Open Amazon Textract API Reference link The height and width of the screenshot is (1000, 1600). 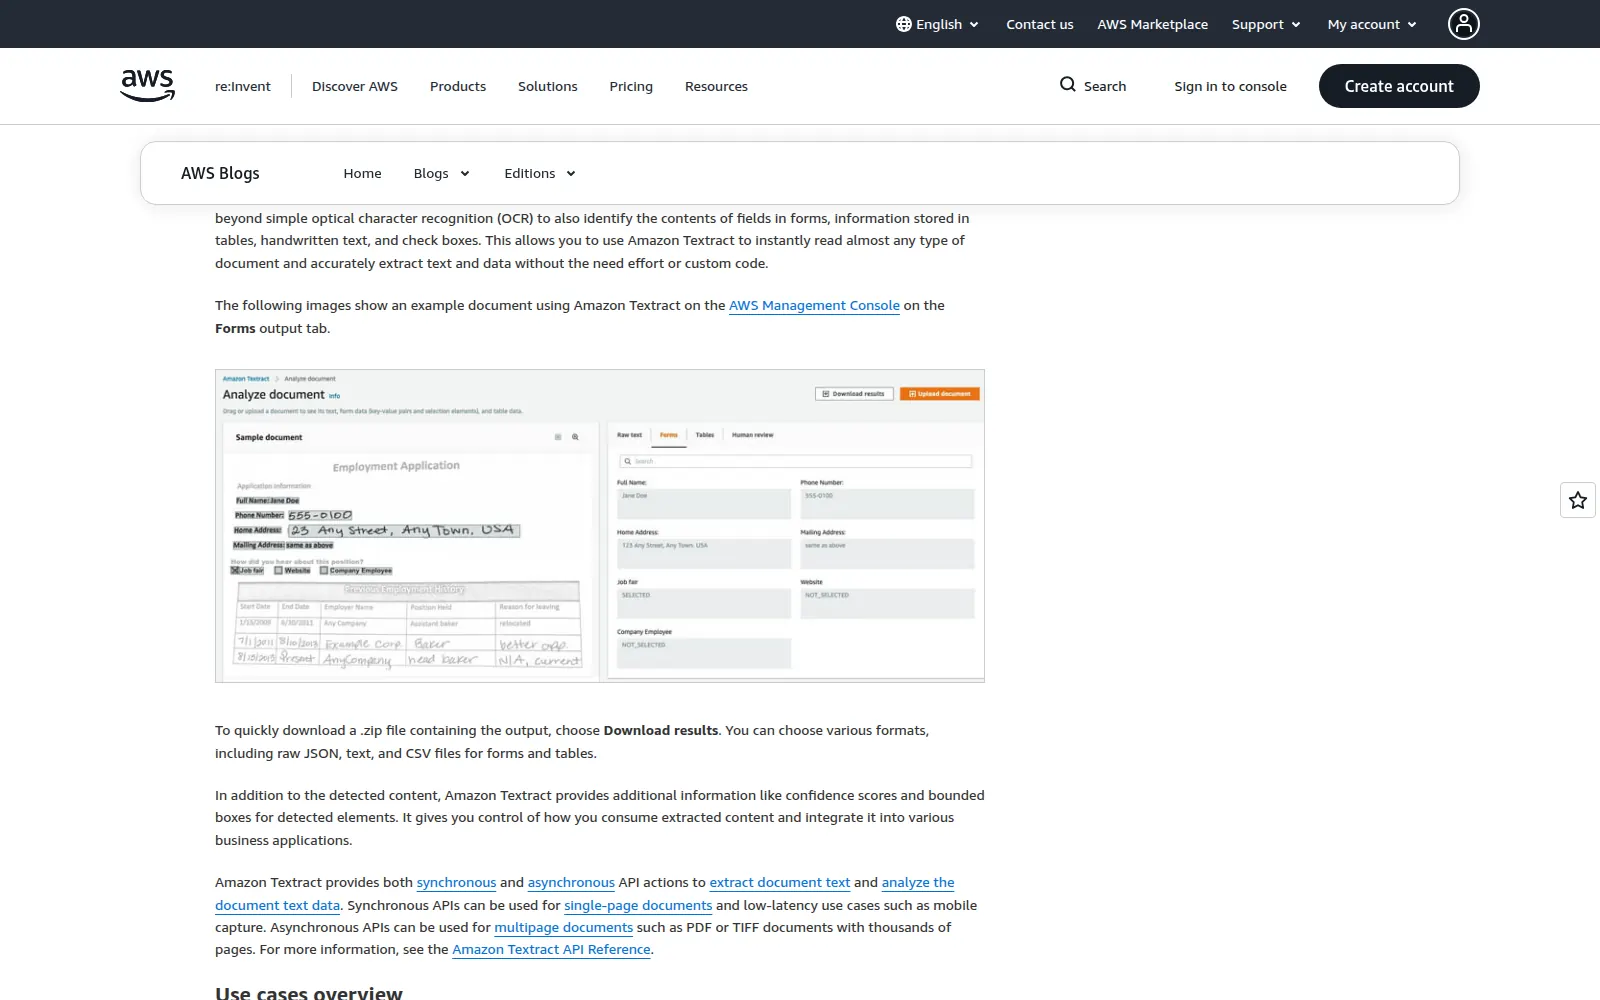coord(551,950)
